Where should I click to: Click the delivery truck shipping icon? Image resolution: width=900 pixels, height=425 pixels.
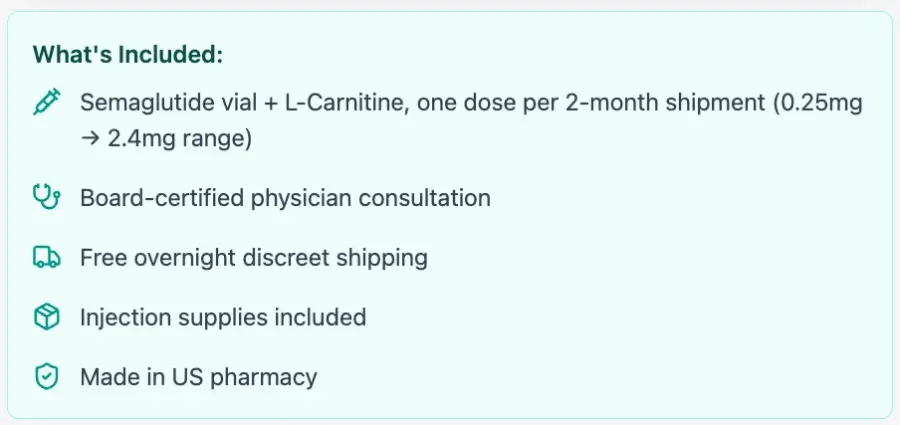[46, 257]
